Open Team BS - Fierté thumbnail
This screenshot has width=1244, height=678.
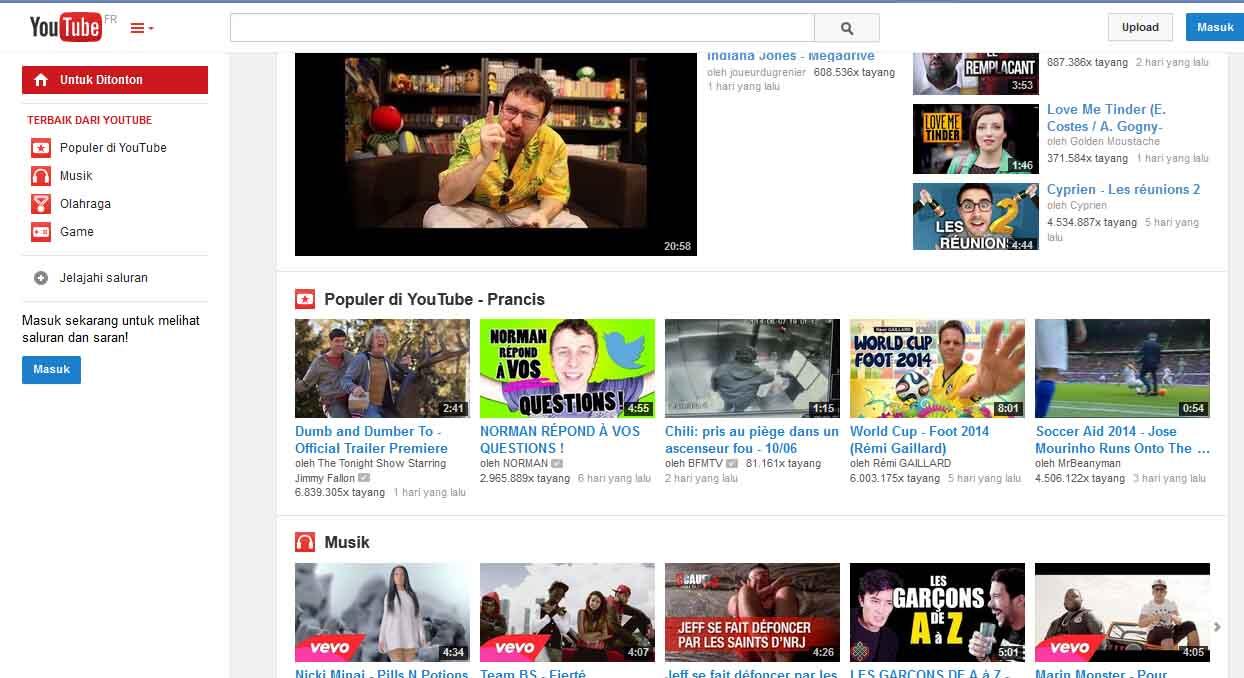pos(567,612)
